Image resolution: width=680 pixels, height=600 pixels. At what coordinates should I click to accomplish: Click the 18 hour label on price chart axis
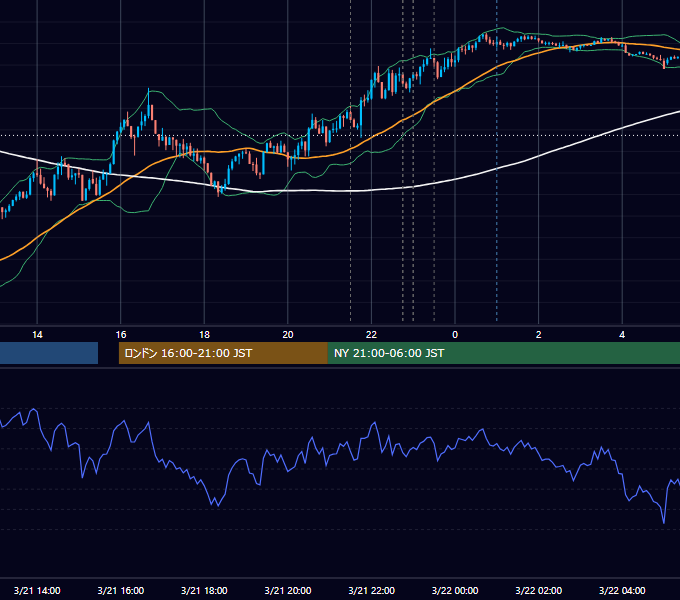click(x=204, y=335)
